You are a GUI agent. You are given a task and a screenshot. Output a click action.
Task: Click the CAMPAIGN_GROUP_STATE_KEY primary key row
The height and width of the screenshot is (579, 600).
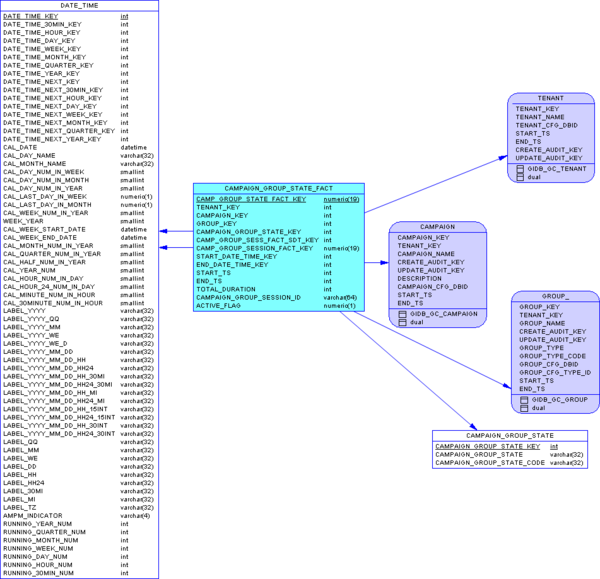[x=487, y=446]
